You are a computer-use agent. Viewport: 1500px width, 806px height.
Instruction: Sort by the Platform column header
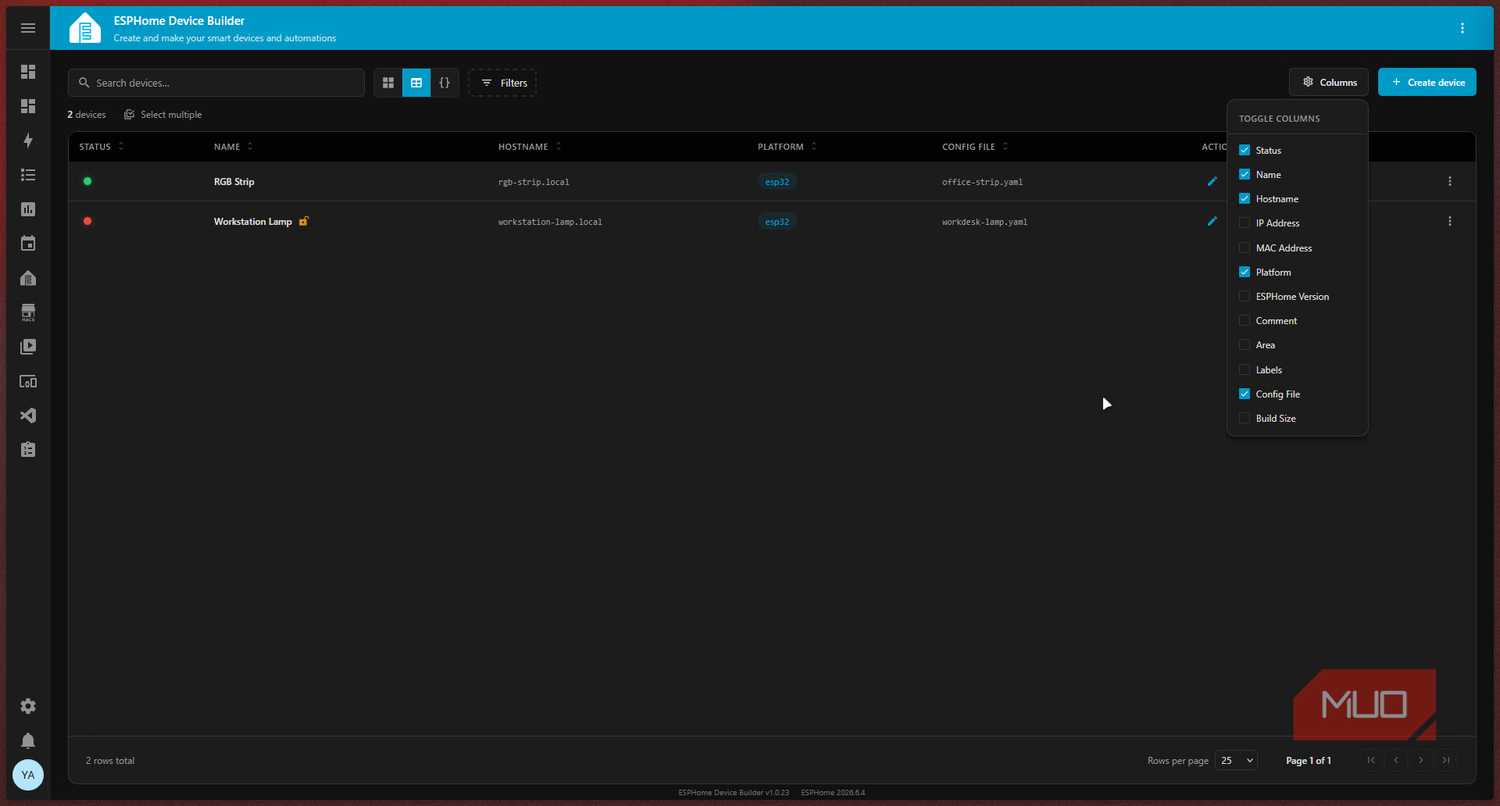[x=787, y=147]
